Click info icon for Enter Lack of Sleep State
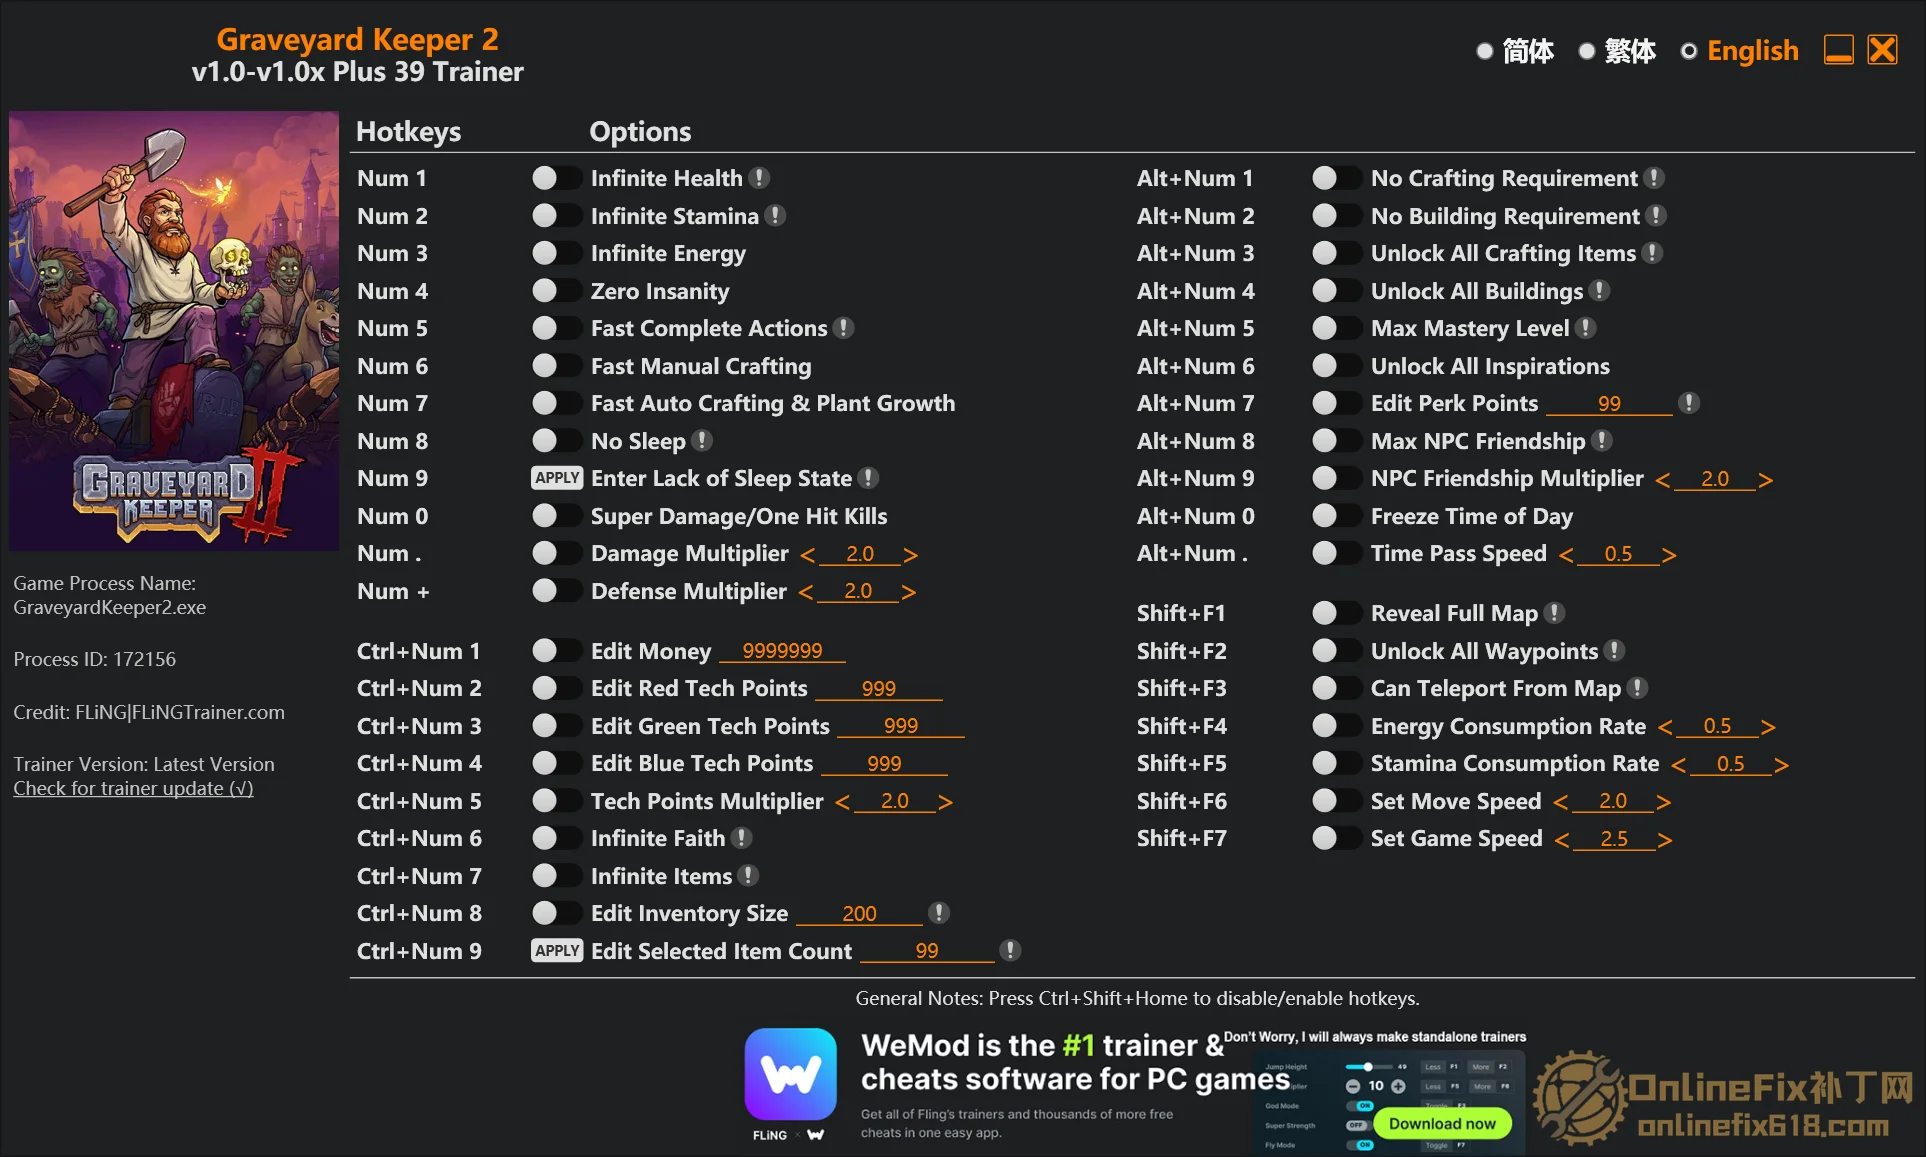 (869, 478)
